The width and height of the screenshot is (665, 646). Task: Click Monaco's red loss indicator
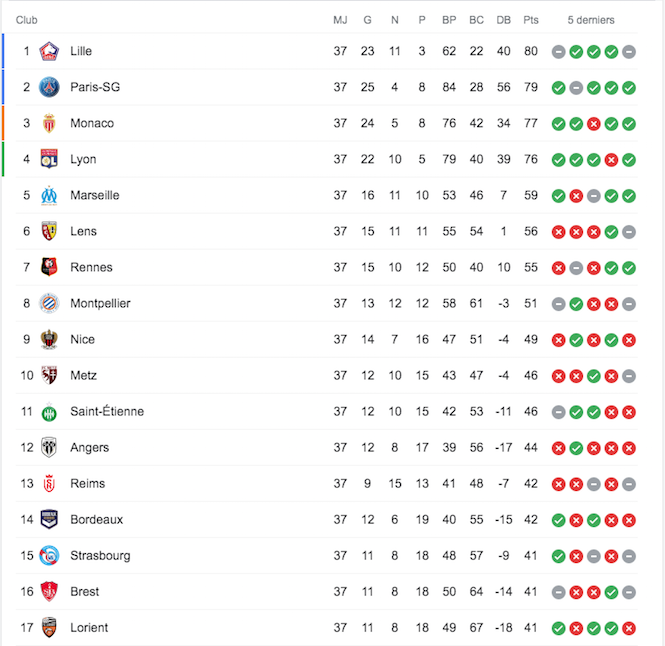click(x=593, y=124)
